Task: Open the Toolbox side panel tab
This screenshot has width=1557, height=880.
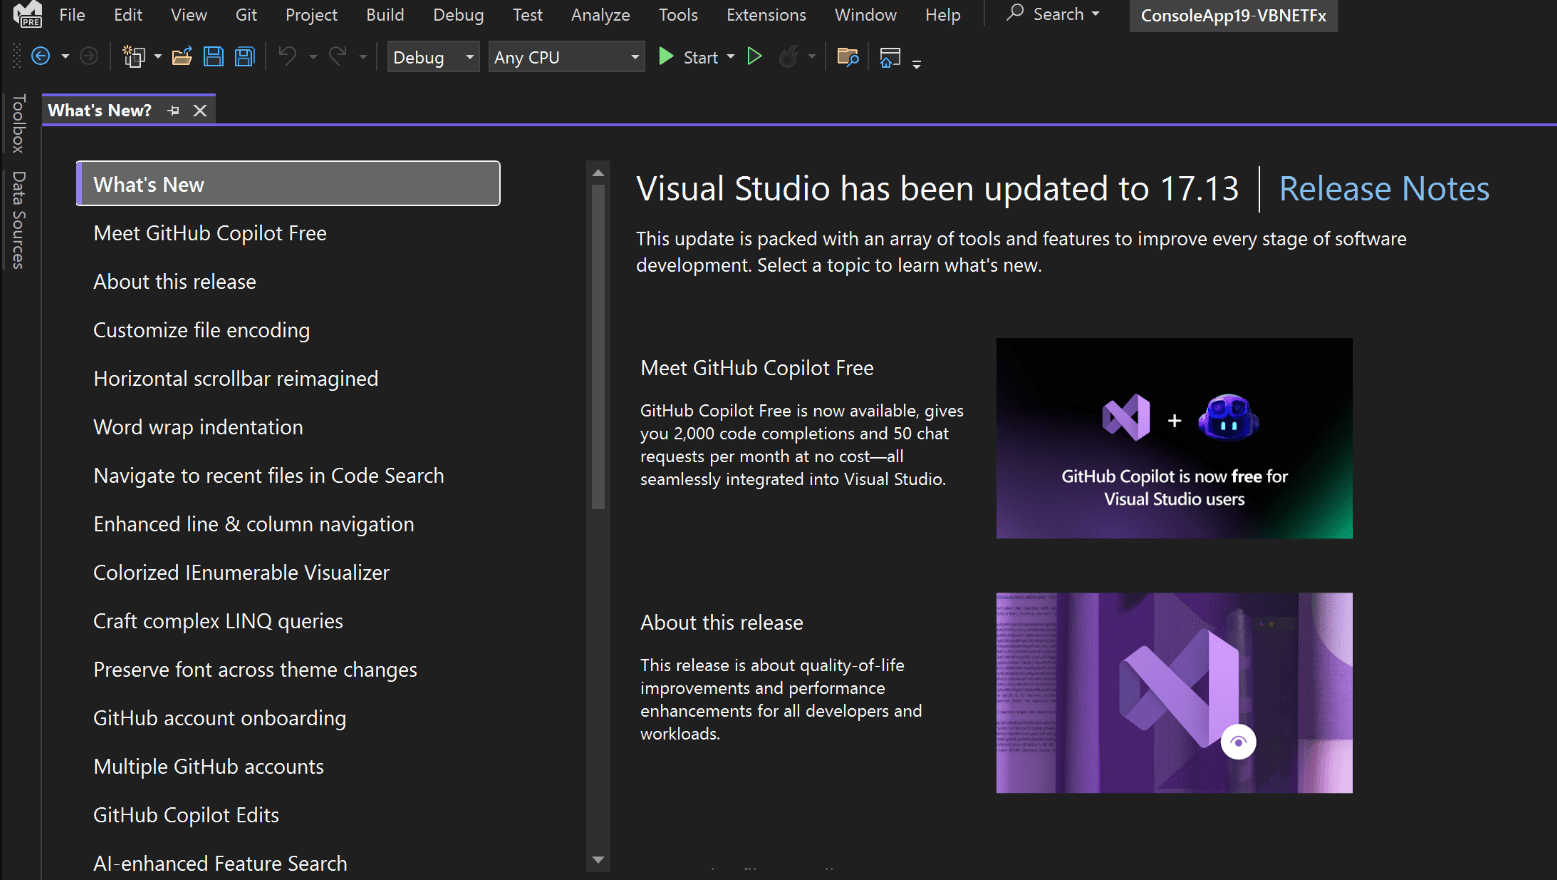Action: (18, 123)
